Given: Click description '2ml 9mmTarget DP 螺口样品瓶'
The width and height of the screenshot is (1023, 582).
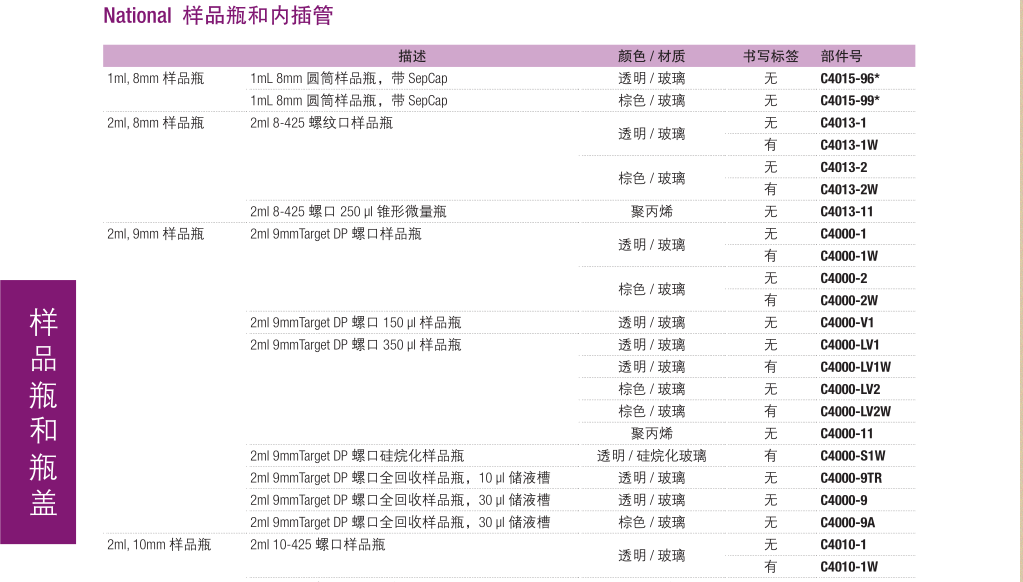Looking at the screenshot, I should click(336, 234).
